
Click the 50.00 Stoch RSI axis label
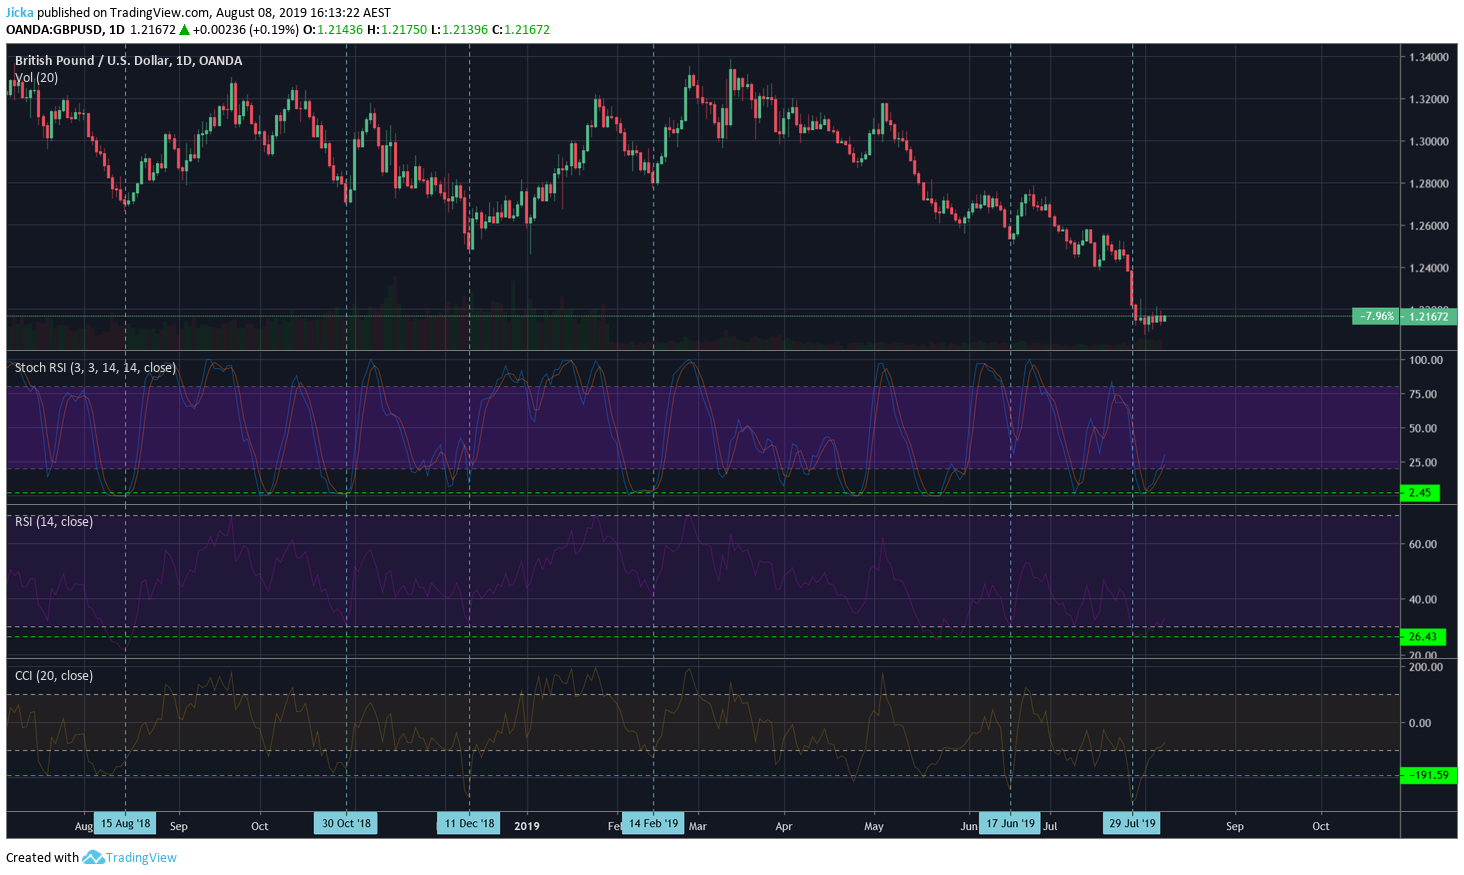[1423, 428]
